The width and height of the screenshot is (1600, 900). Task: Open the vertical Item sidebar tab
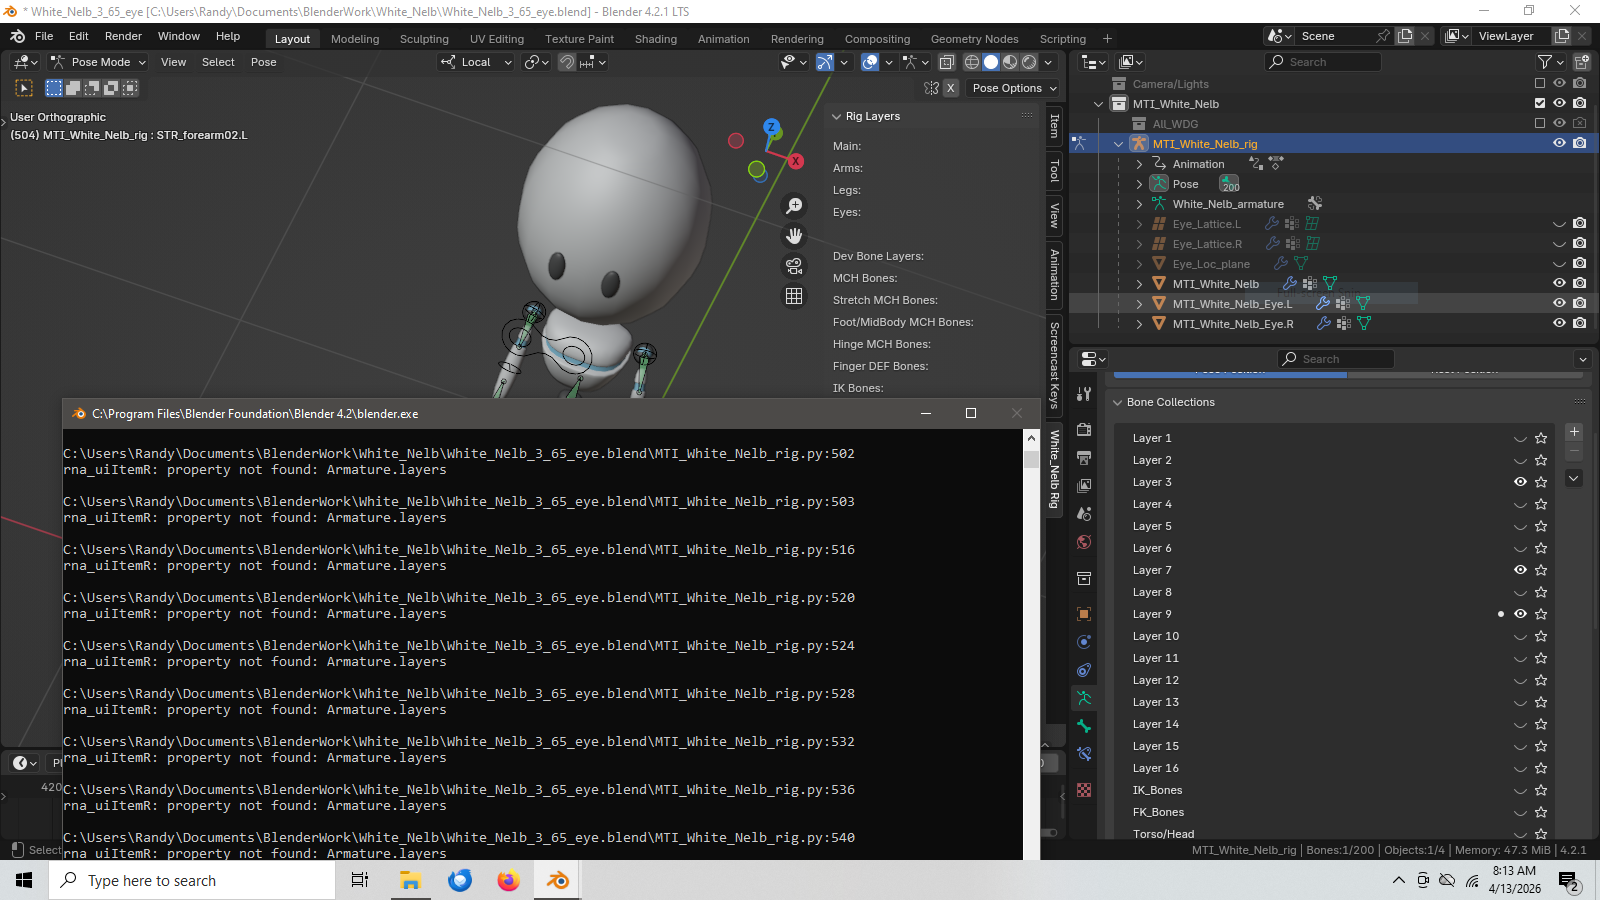(1054, 126)
